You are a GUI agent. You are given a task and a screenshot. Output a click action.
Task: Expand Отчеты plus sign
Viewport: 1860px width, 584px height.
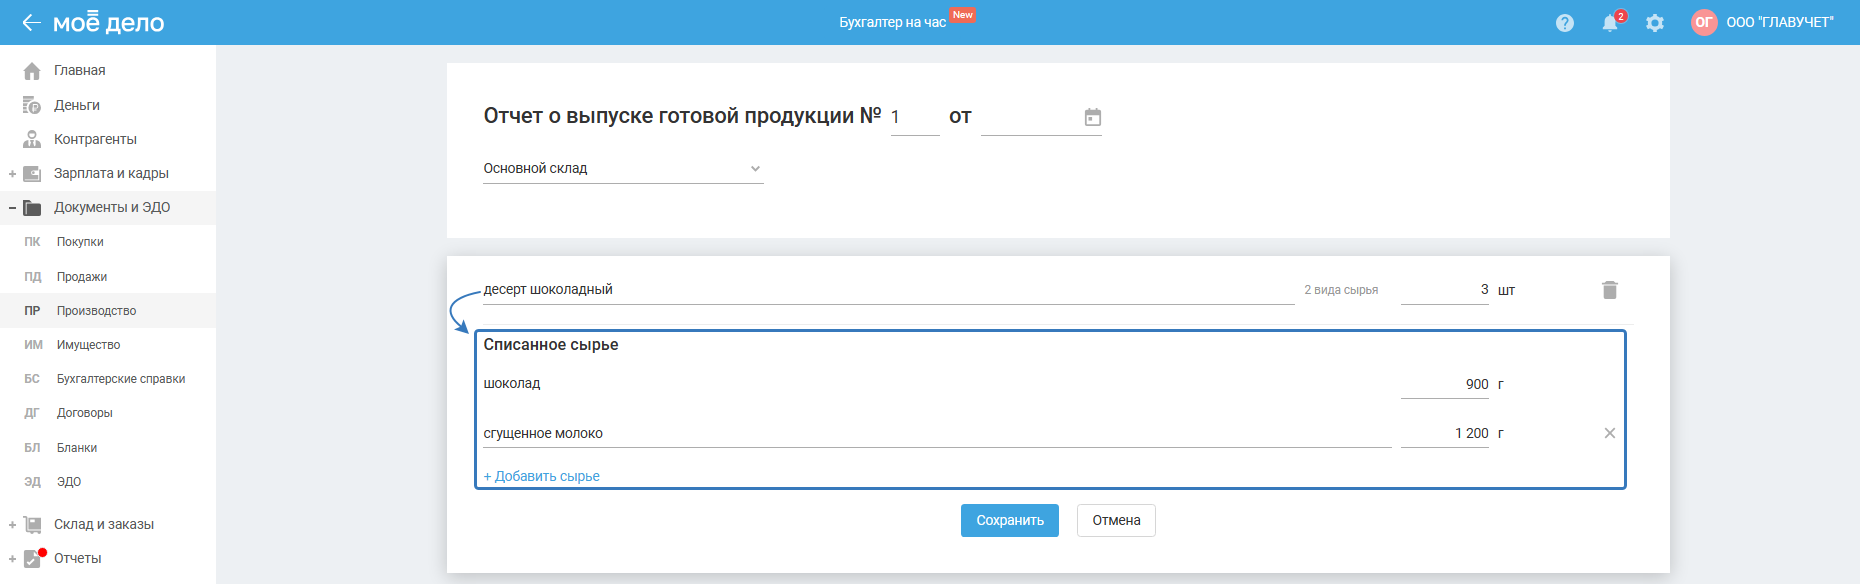(x=12, y=559)
